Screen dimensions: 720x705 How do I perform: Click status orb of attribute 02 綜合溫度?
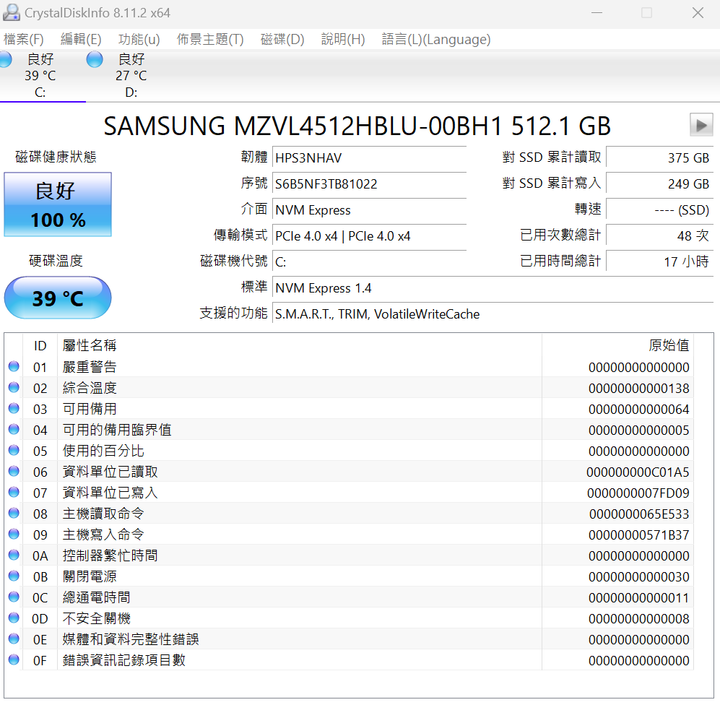(14, 388)
